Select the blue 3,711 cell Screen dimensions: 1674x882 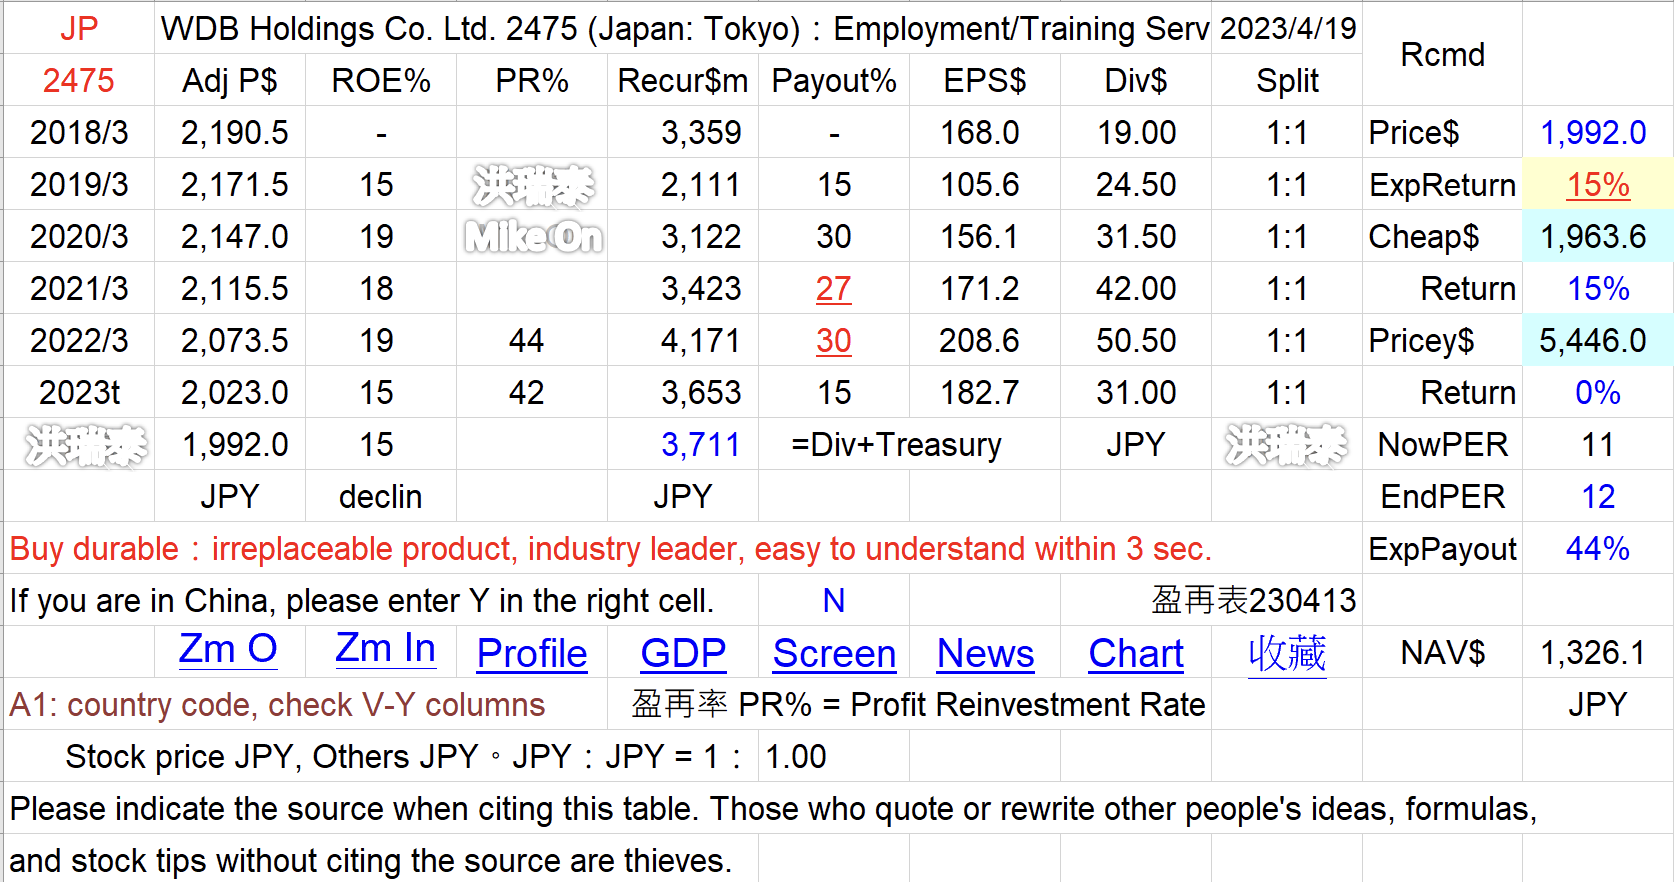click(x=683, y=445)
